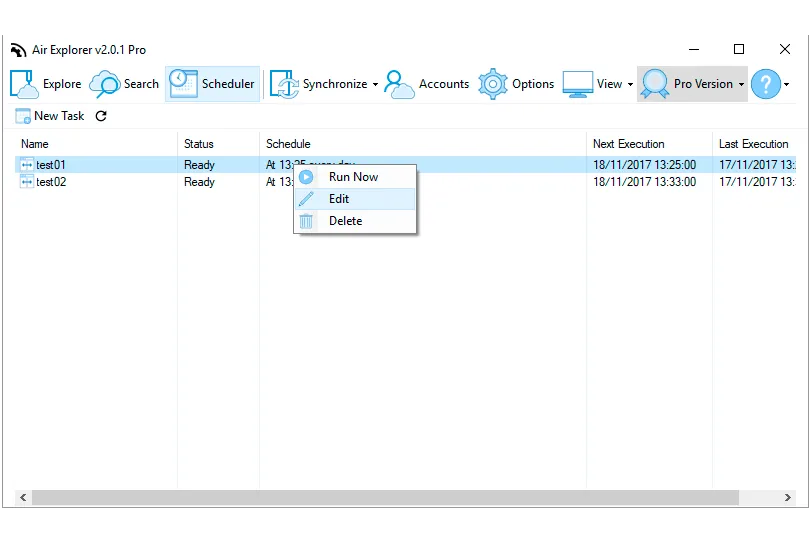Click the refresh tasks icon
The height and width of the screenshot is (543, 811).
(x=101, y=116)
